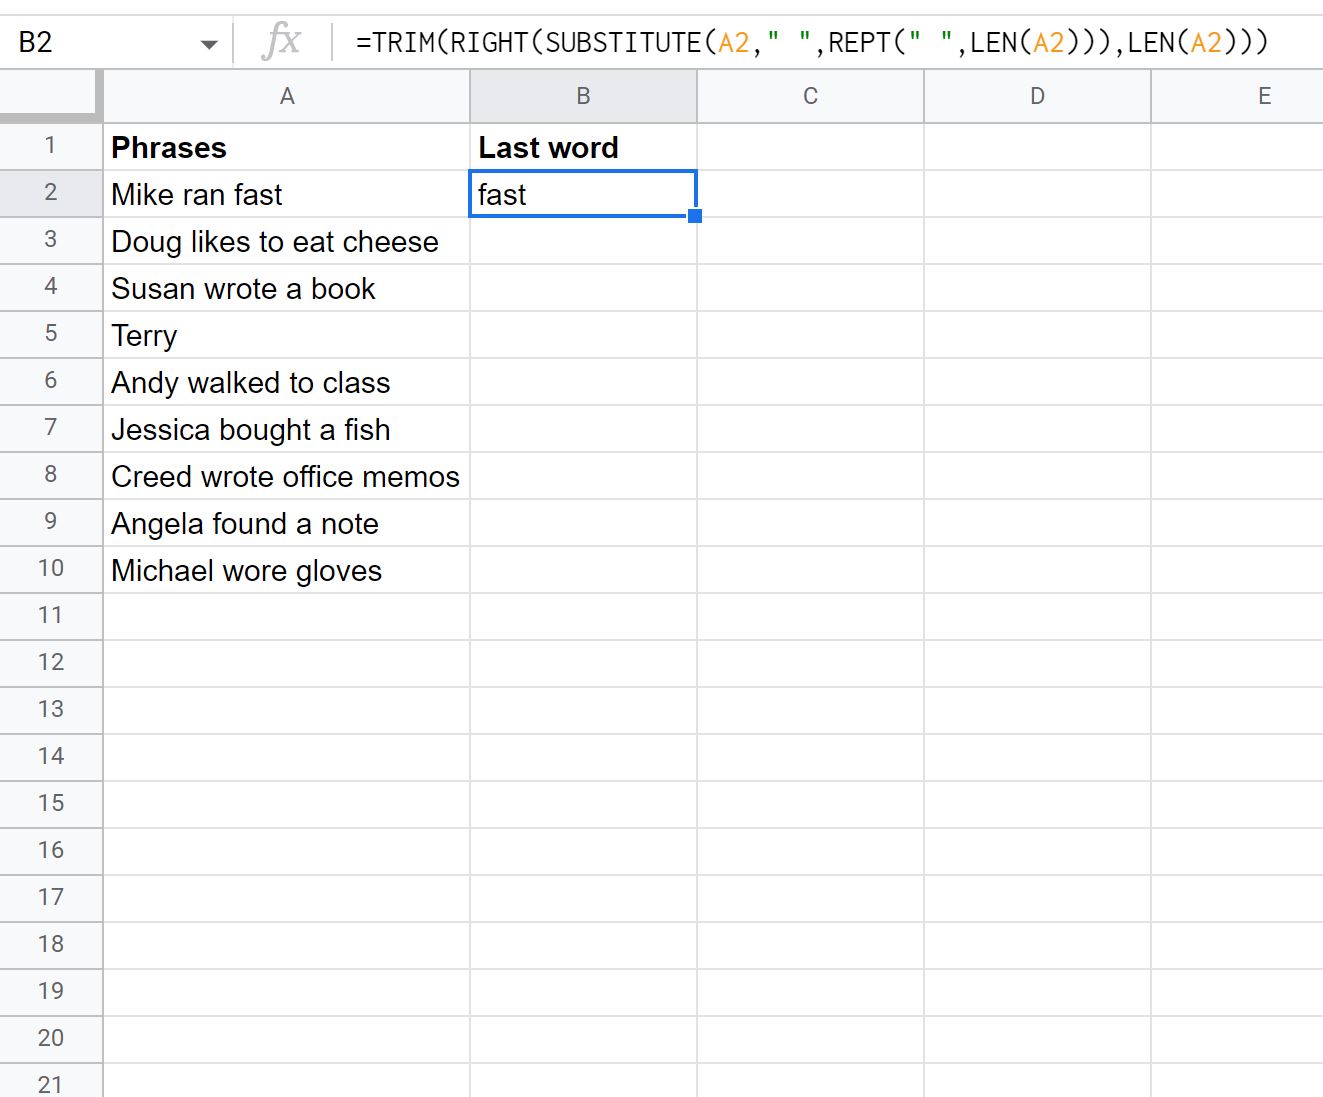Select the empty cell C2
The height and width of the screenshot is (1097, 1323).
pyautogui.click(x=810, y=194)
